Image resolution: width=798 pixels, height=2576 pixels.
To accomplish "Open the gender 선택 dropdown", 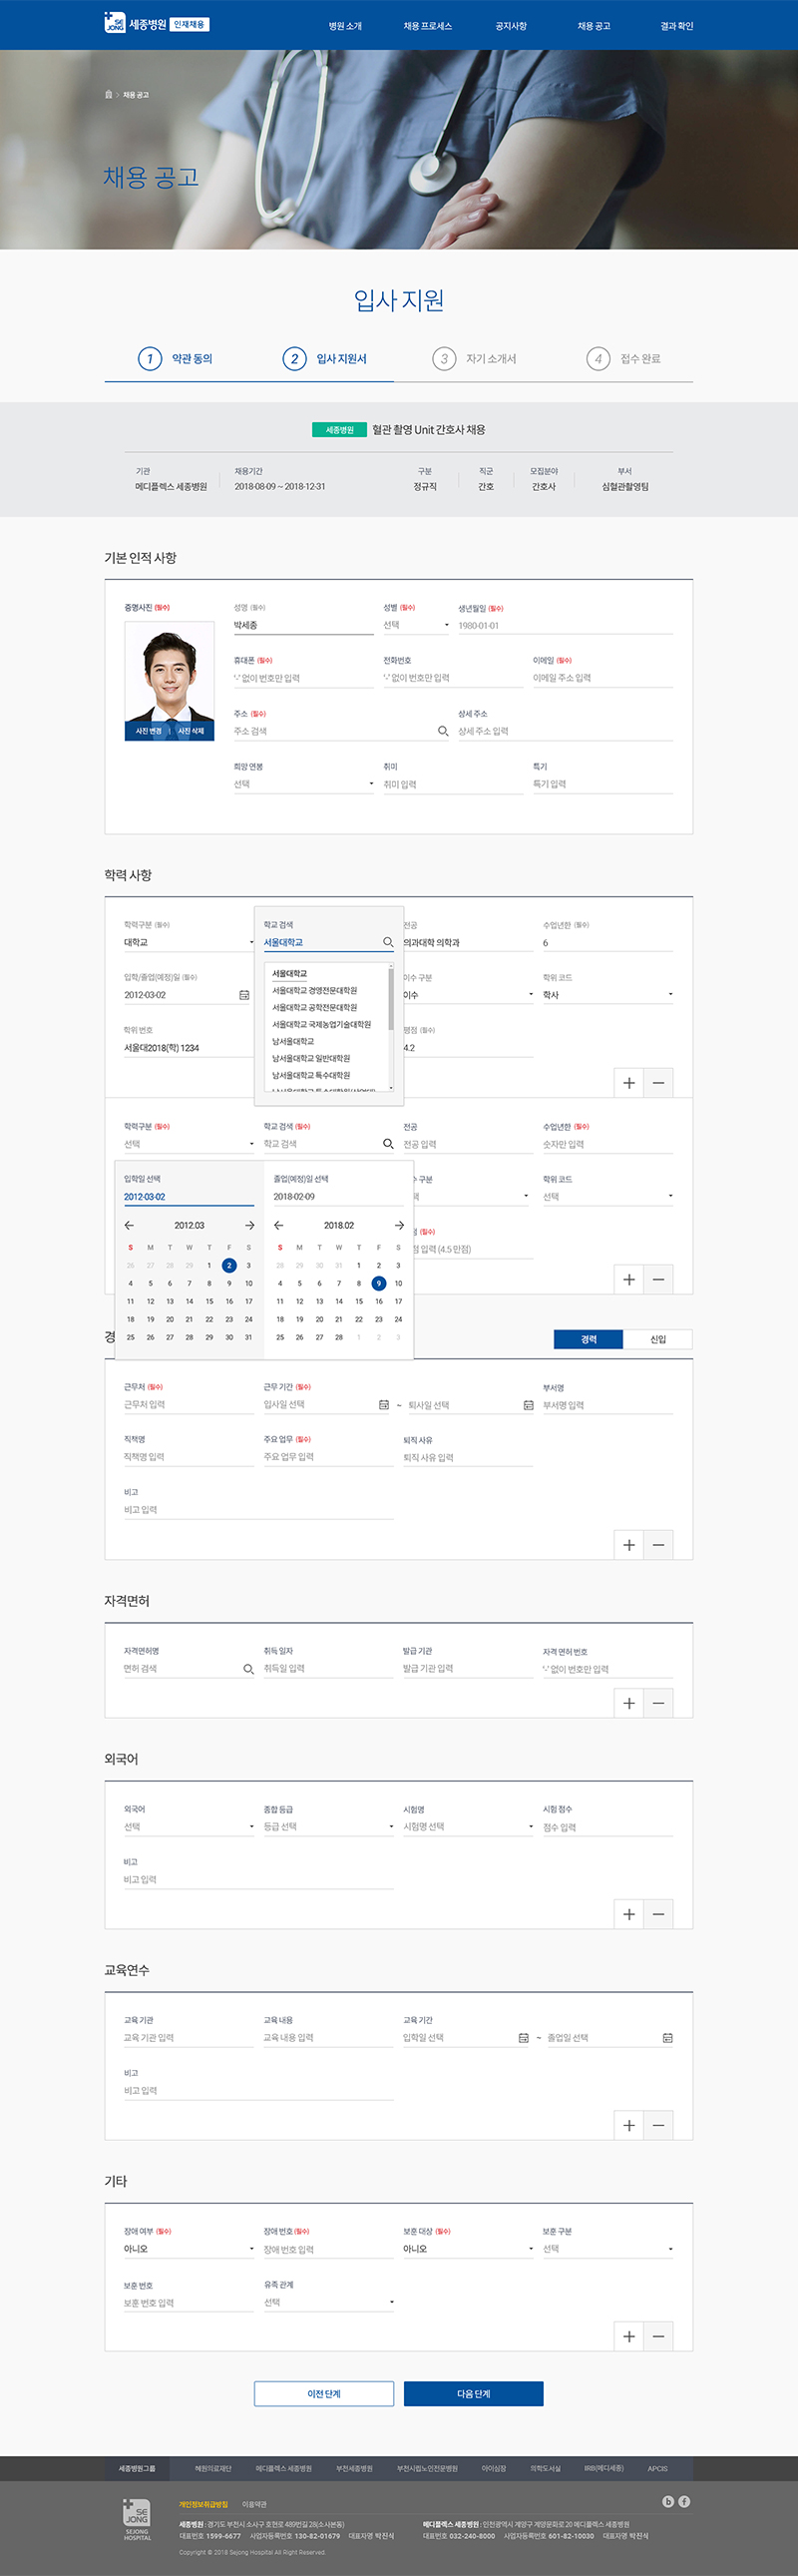I will pos(416,625).
